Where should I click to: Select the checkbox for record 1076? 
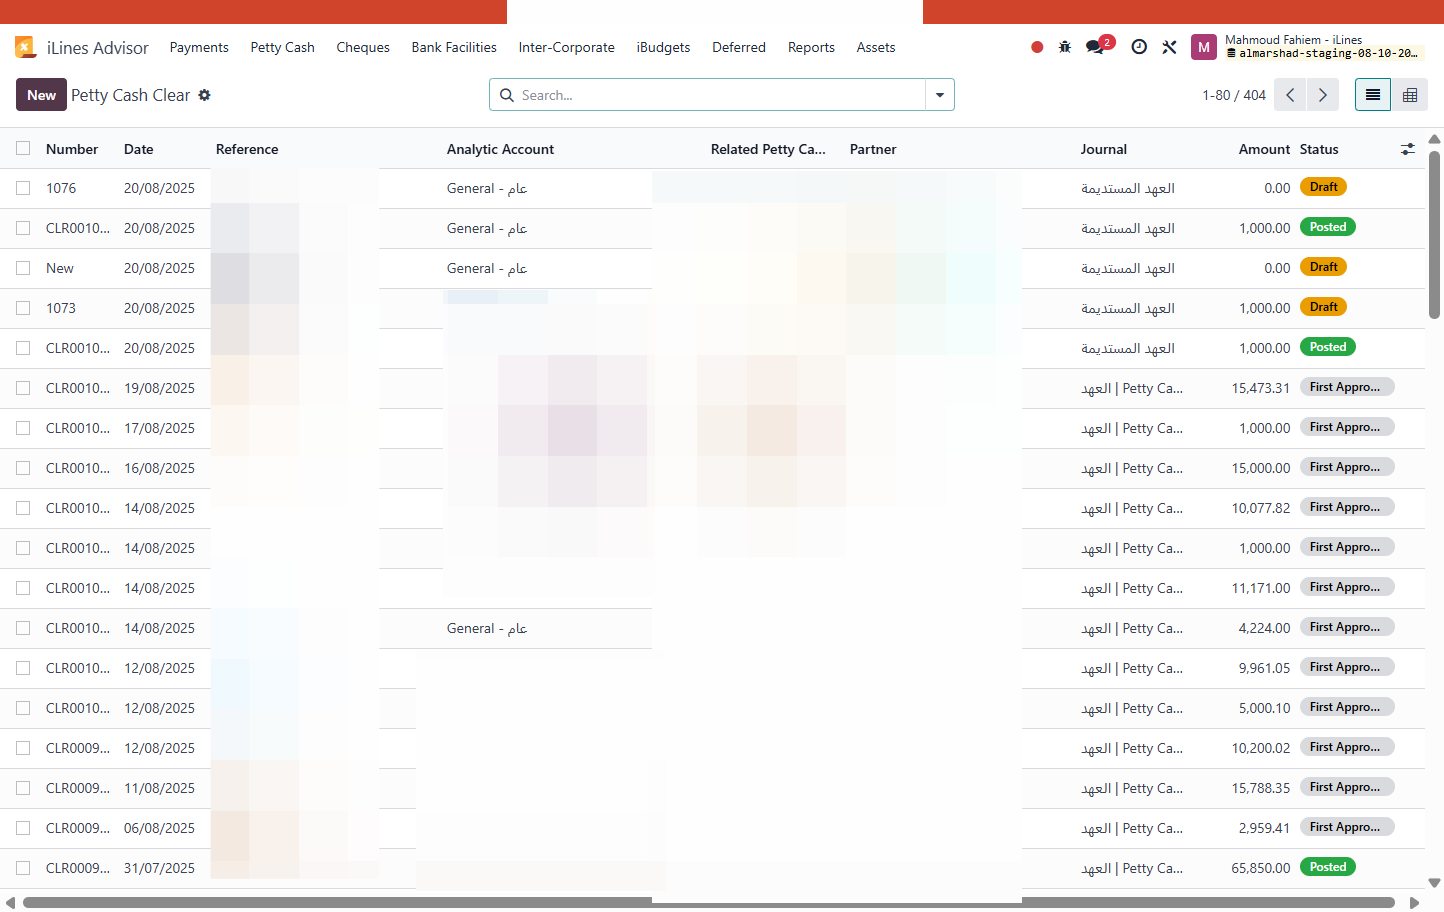pyautogui.click(x=23, y=188)
